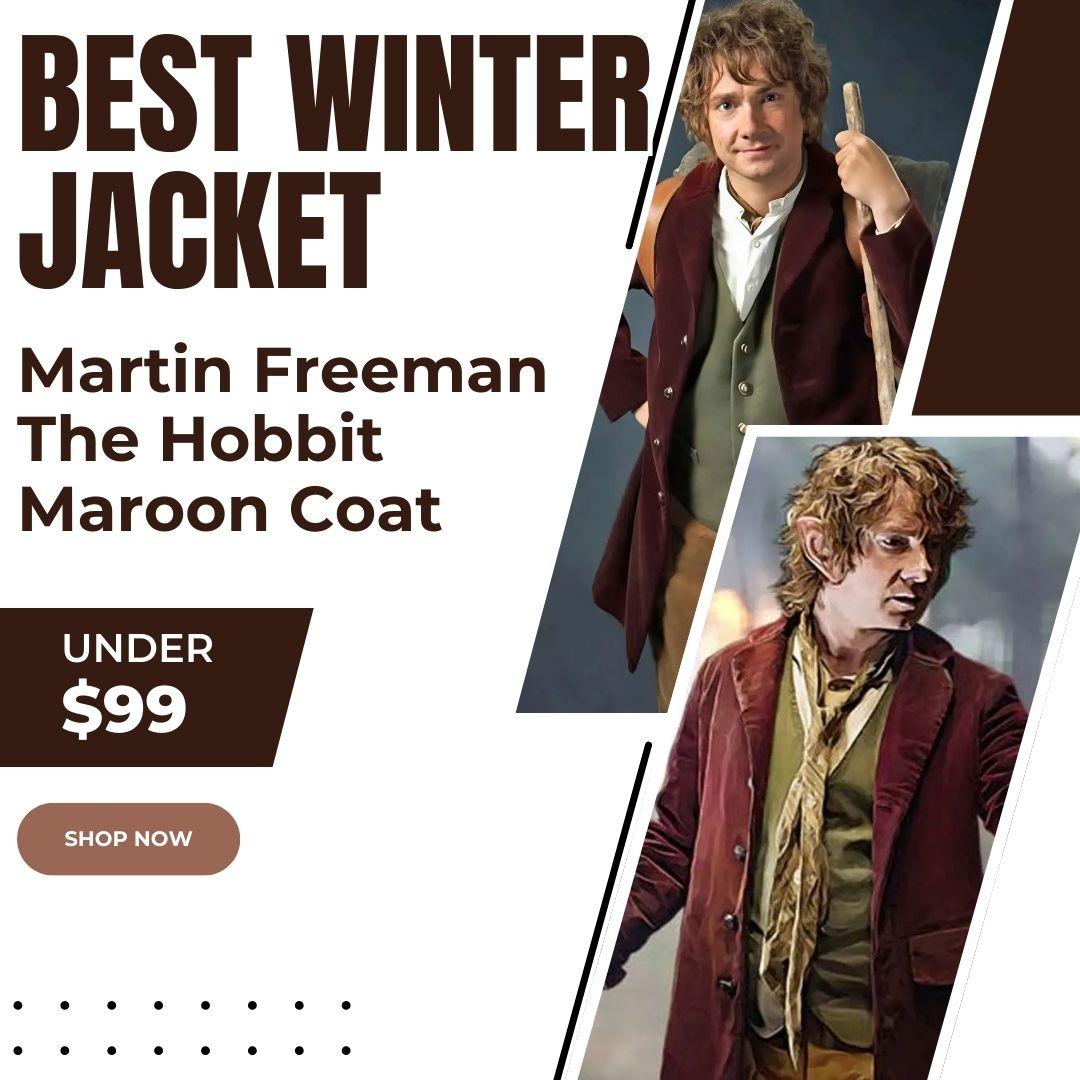
Task: Click the Martin Freeman text line
Action: coord(283,370)
